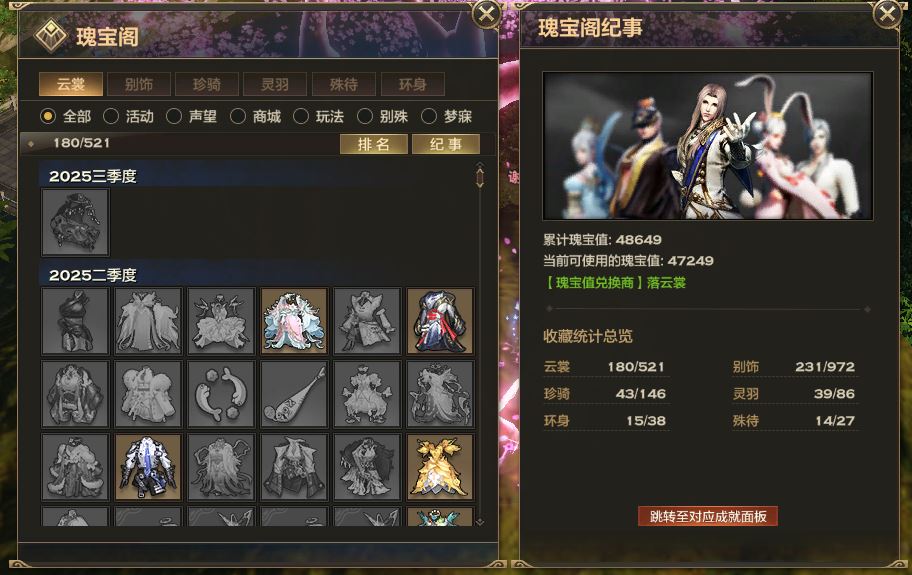
Task: Select the grey lute instrument icon
Action: pos(294,394)
